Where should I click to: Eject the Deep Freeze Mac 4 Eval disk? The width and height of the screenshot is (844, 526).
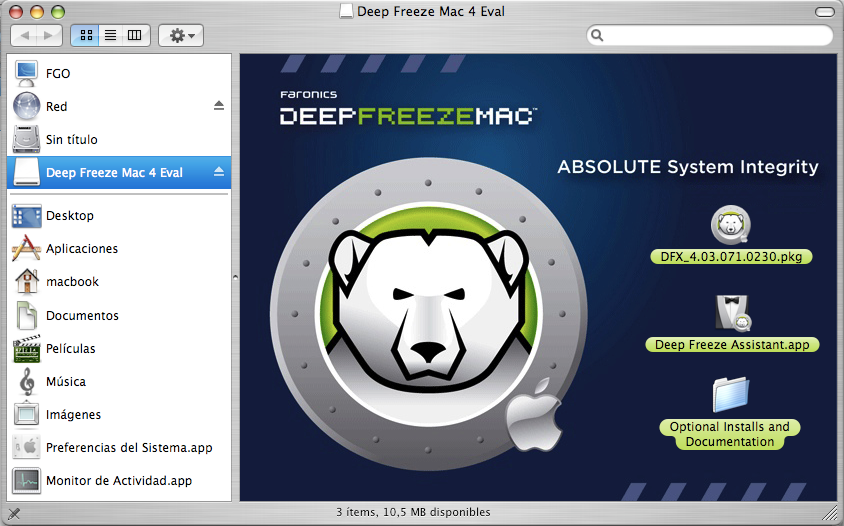tap(219, 172)
